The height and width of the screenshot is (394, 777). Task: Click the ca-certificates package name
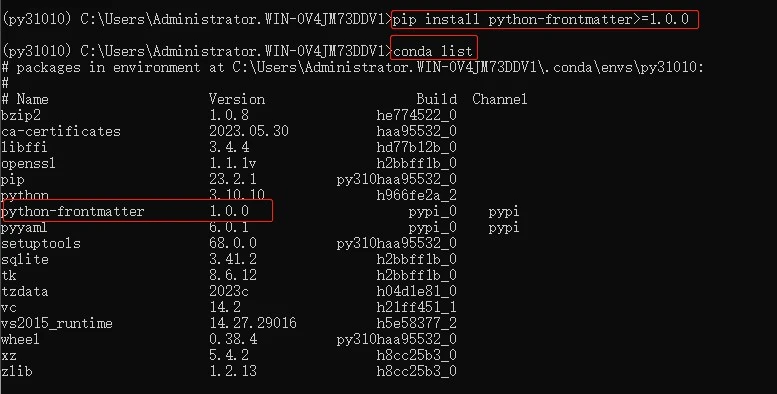[61, 131]
